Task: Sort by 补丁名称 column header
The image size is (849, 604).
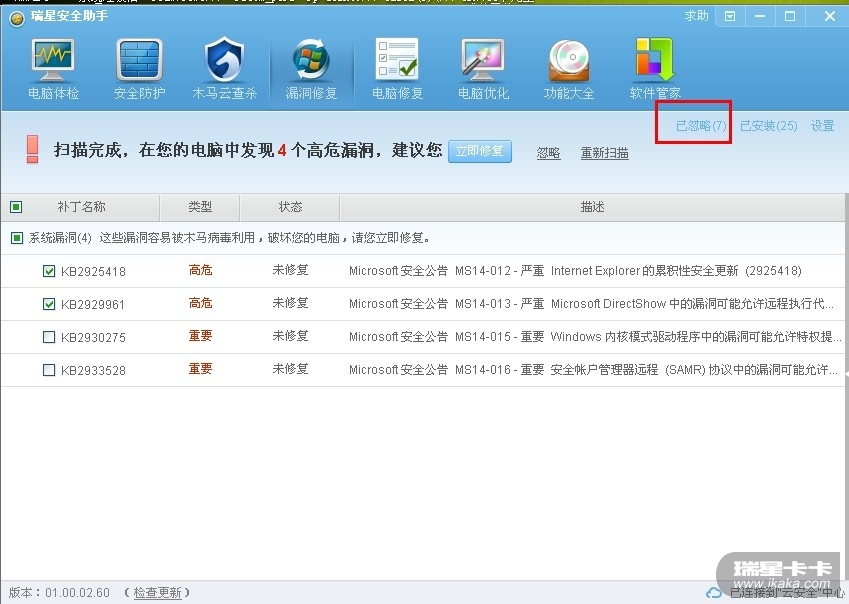Action: tap(81, 207)
